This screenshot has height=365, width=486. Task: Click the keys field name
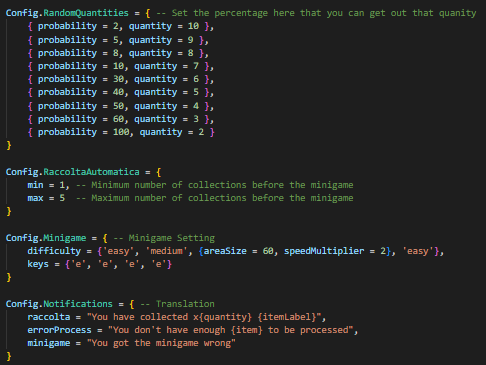tap(38, 264)
